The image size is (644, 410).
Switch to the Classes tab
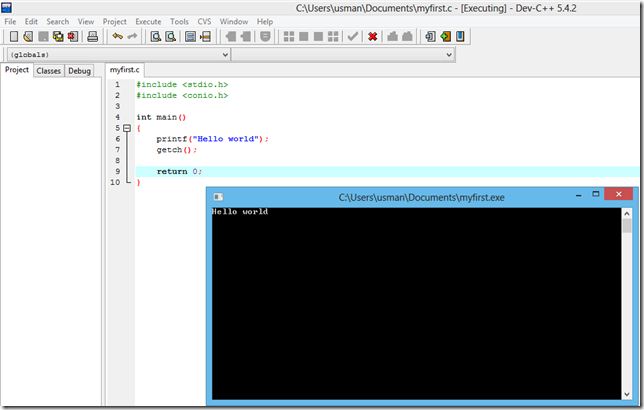[x=48, y=71]
